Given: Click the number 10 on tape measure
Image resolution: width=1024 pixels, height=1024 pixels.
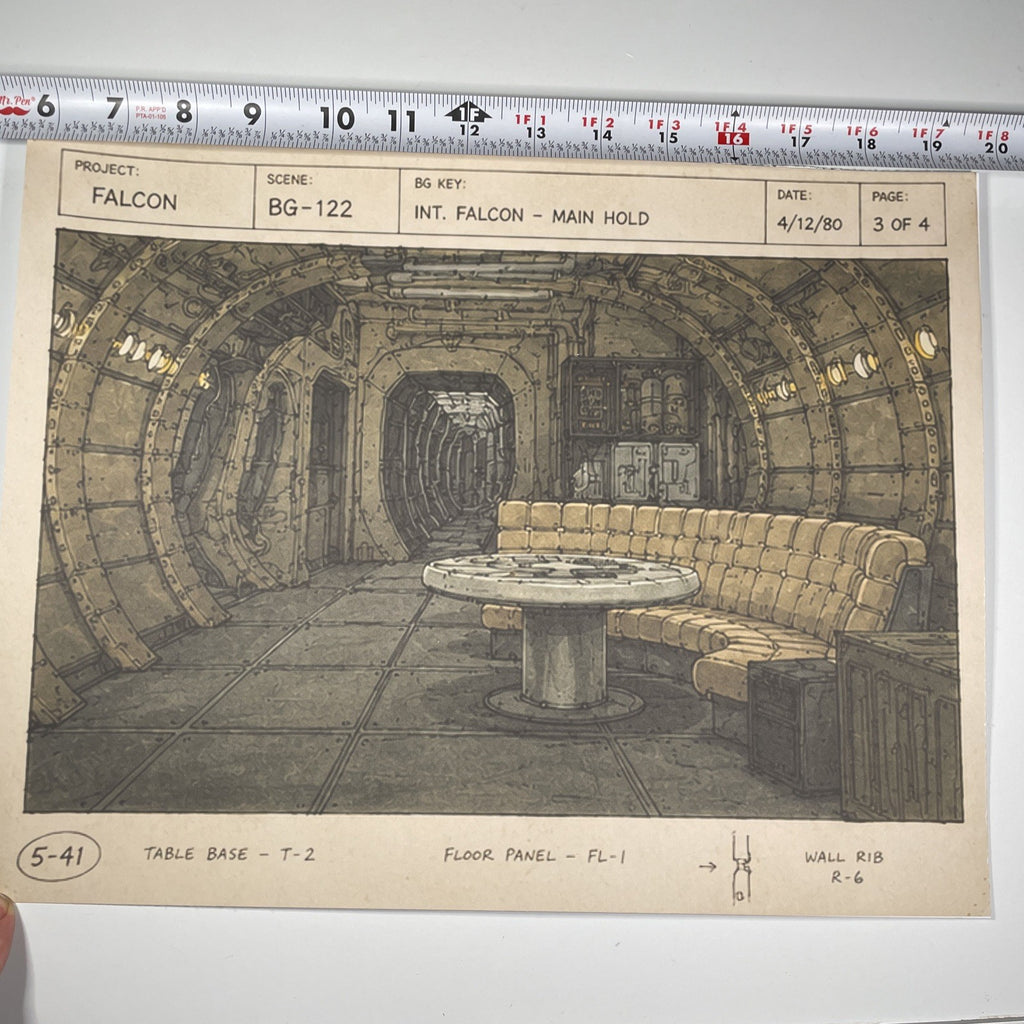Looking at the screenshot, I should click(337, 118).
